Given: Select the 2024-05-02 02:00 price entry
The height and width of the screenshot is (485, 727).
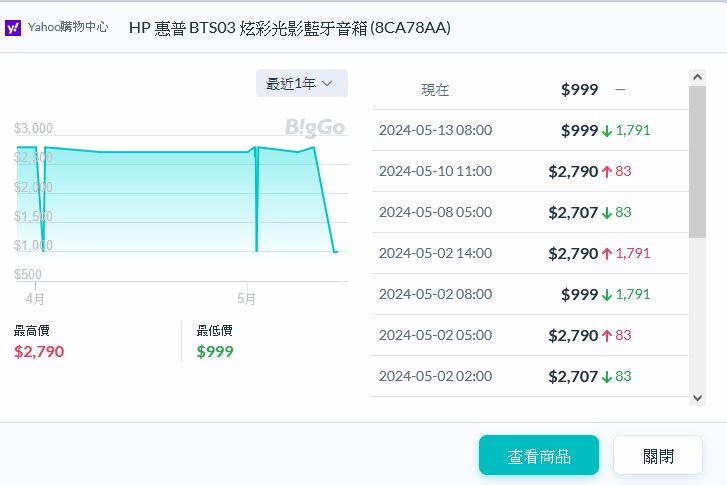Looking at the screenshot, I should coord(530,376).
